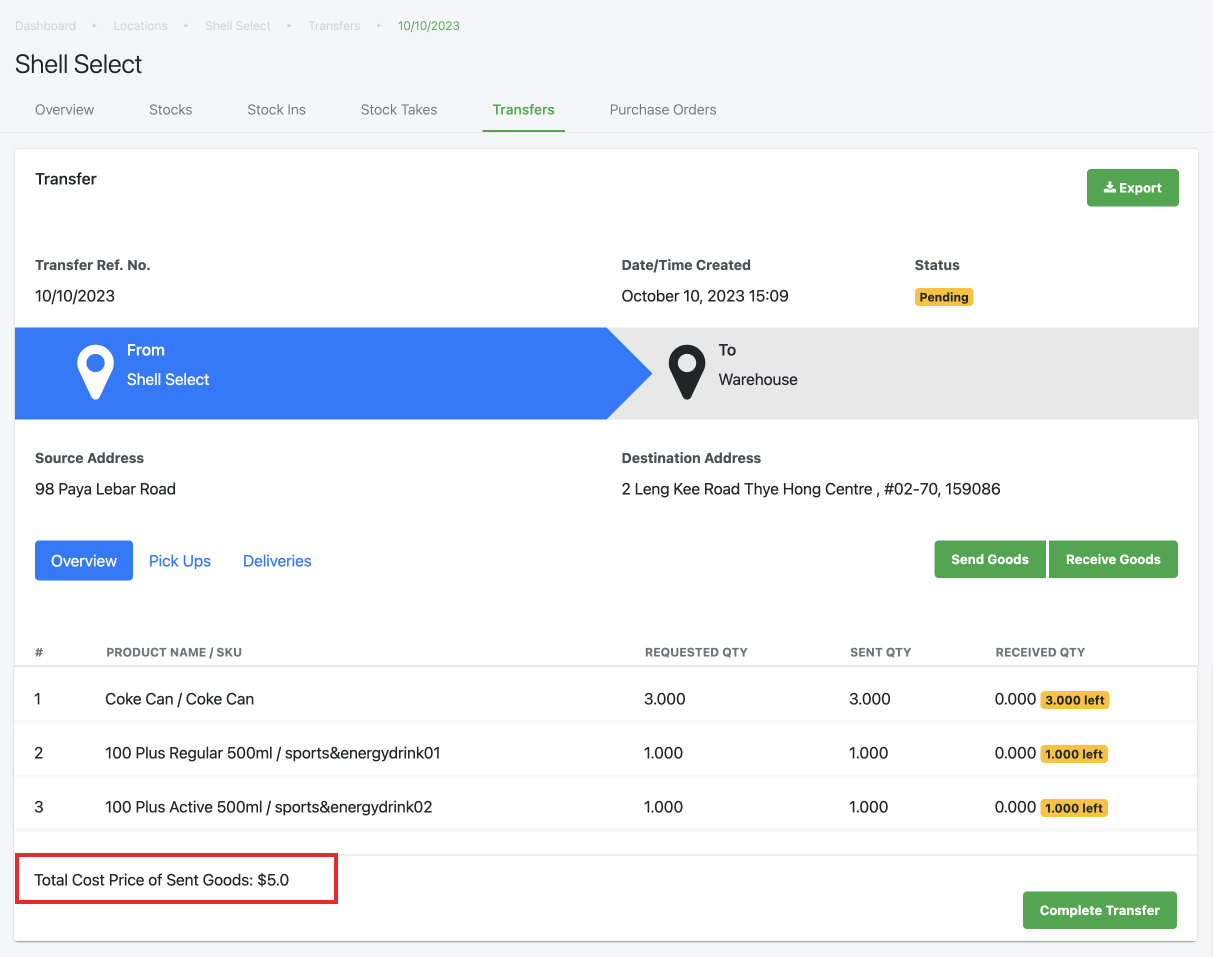
Task: Click the Pending status badge
Action: [944, 297]
